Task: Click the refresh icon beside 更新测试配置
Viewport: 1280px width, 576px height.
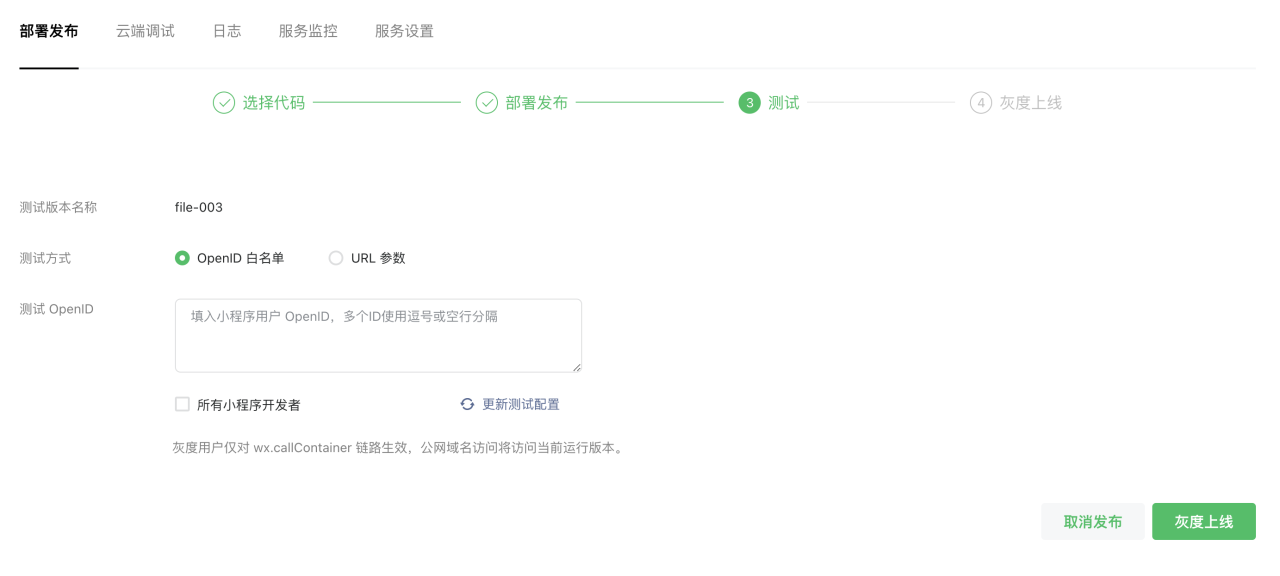Action: [467, 403]
